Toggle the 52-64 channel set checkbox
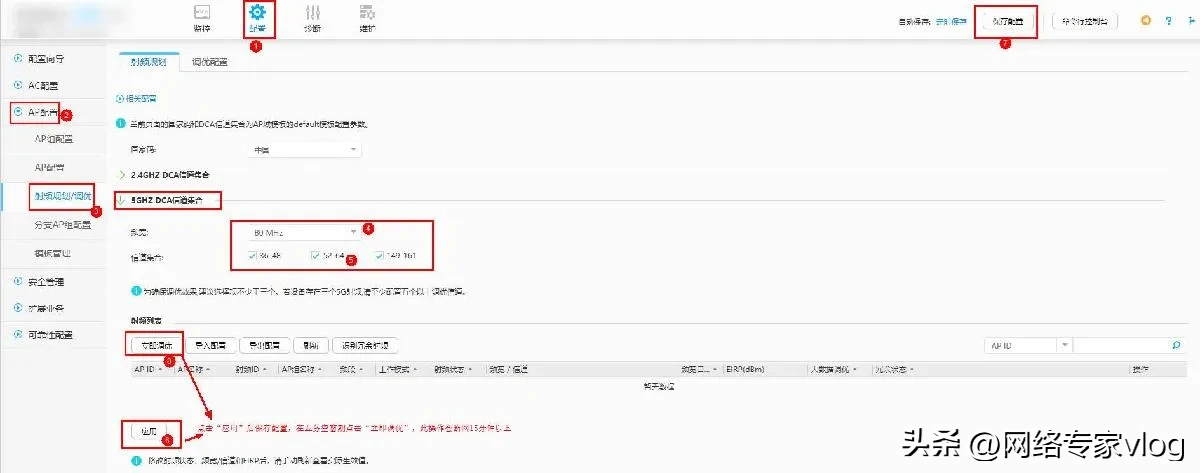This screenshot has width=1200, height=473. (316, 256)
